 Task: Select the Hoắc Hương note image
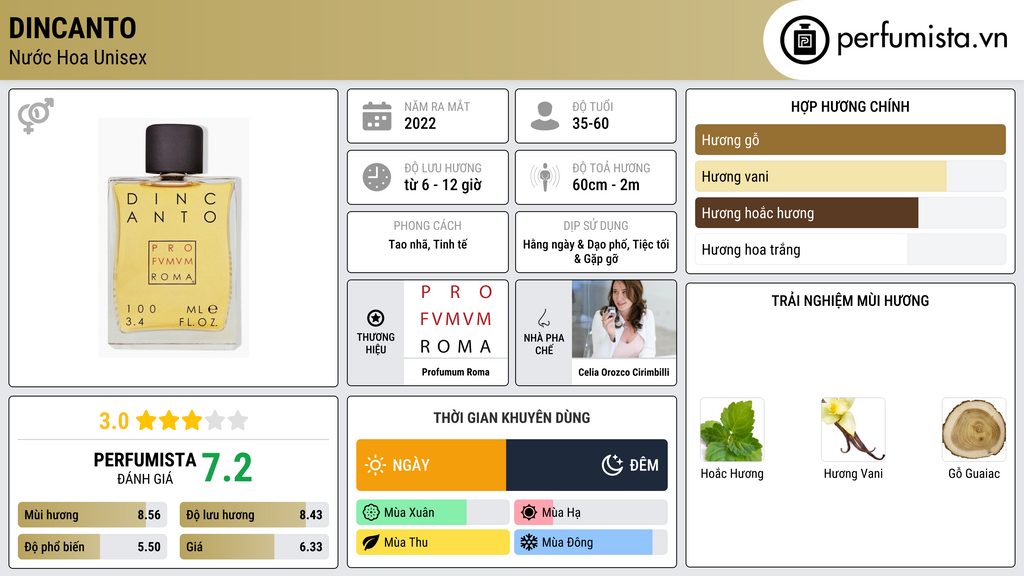point(732,430)
